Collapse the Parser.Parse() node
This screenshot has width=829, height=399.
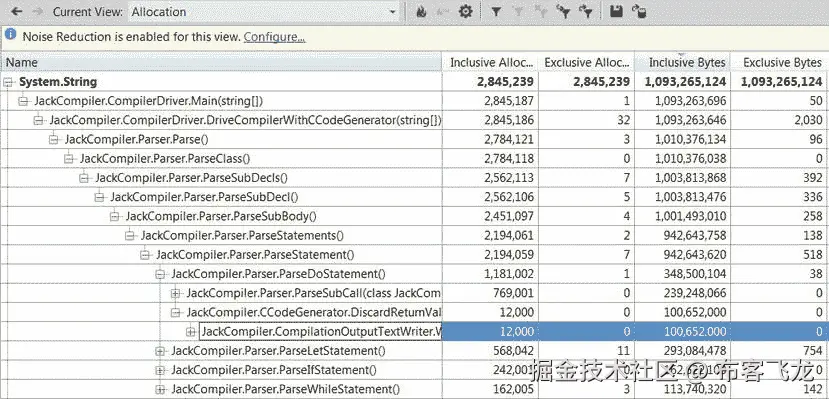[x=53, y=140]
